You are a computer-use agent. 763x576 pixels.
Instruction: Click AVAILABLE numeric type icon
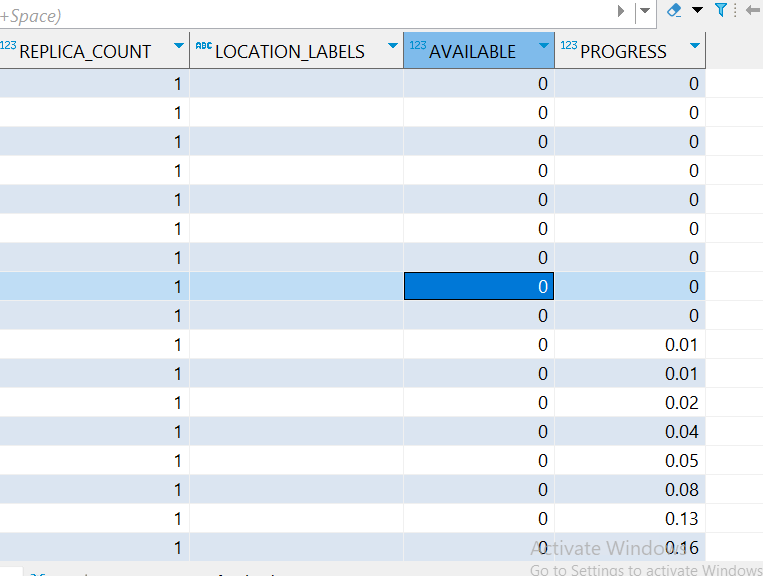(x=418, y=45)
